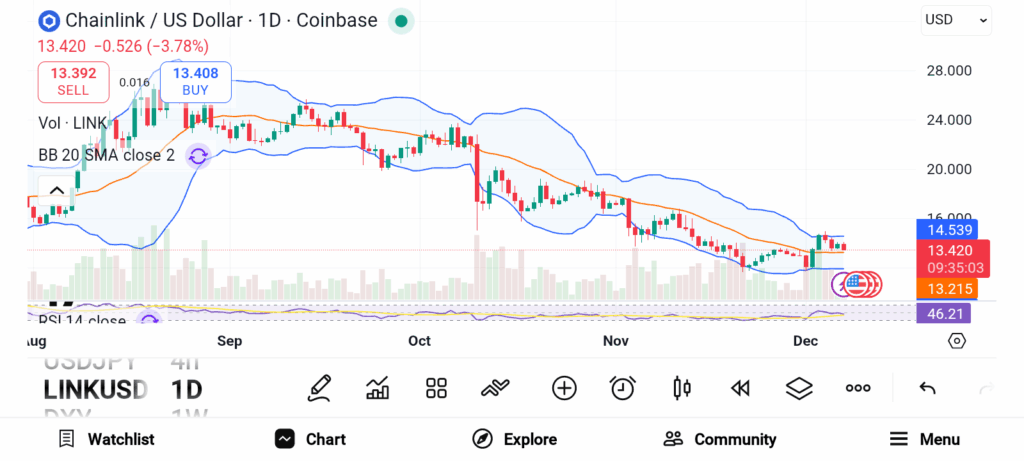
Task: Open the object tree layers icon
Action: tap(798, 388)
